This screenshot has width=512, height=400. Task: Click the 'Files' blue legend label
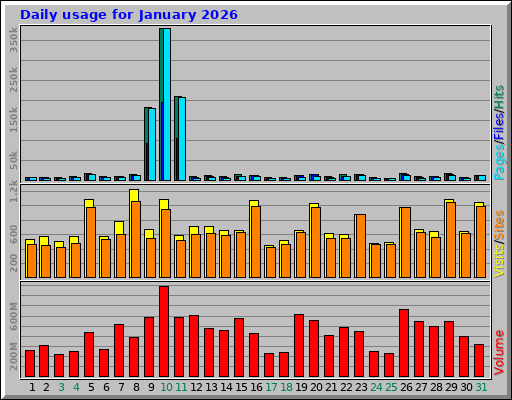499,127
